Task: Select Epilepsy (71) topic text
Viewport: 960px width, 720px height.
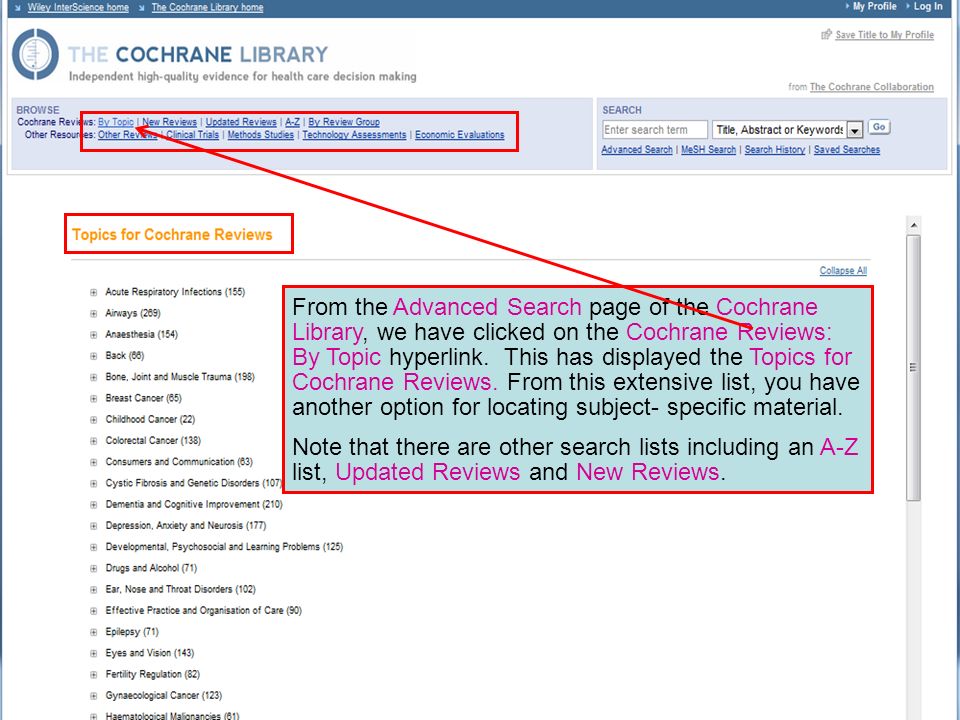Action: point(132,631)
